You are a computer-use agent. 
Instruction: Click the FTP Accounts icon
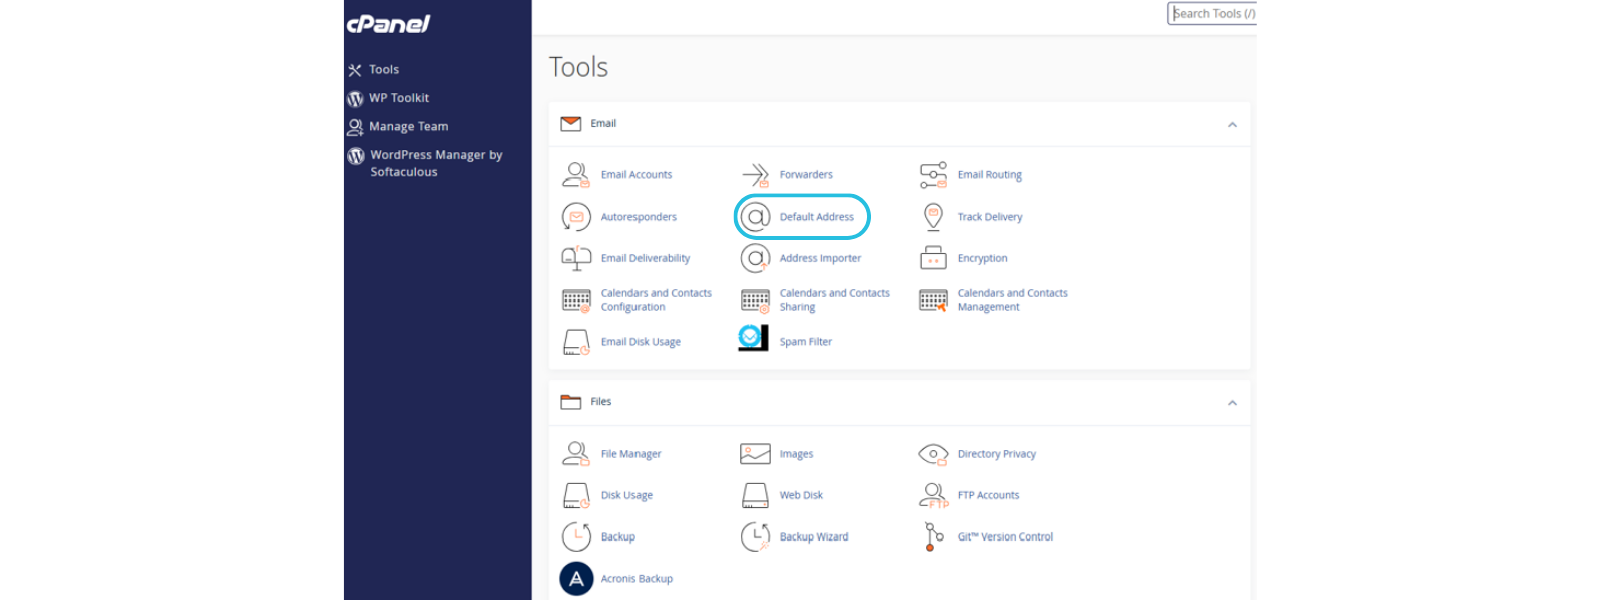tap(934, 495)
